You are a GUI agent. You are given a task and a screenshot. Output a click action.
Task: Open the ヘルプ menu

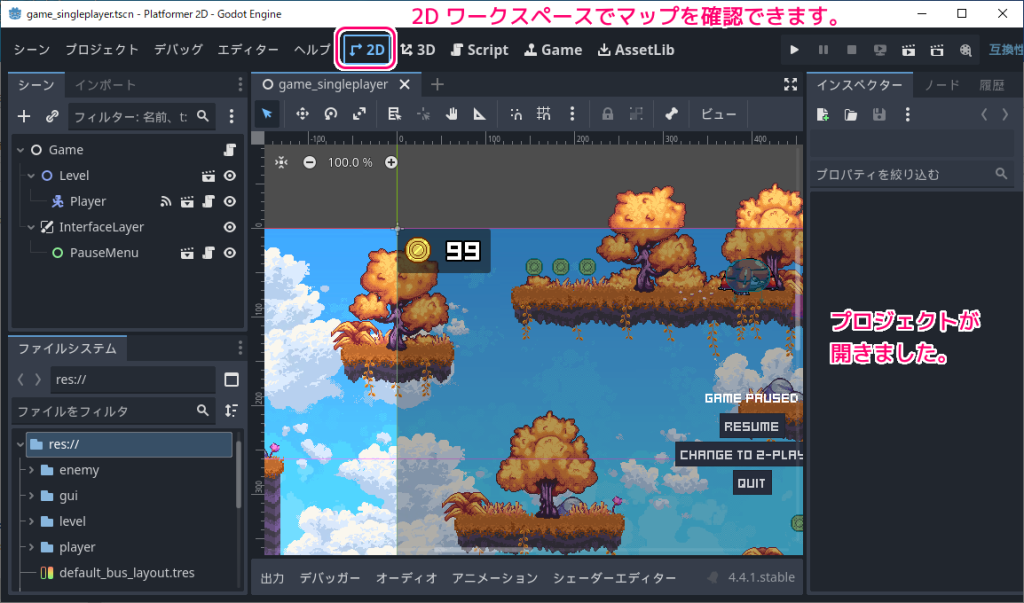coord(312,50)
